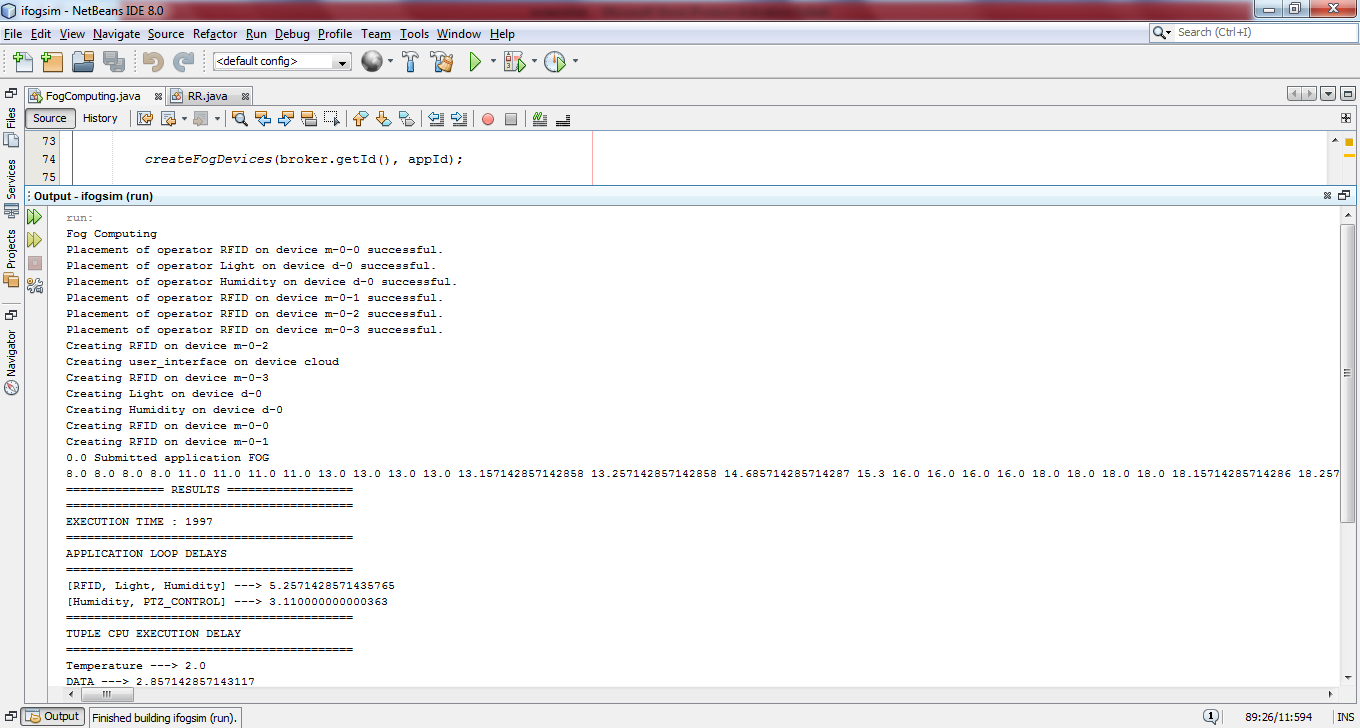Toggle the Source view button

50,118
